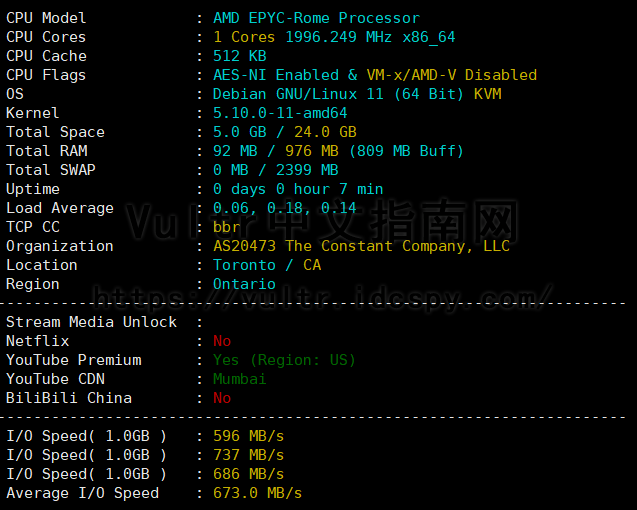This screenshot has height=510, width=637.
Task: Click the VM-x/AMD-V Disabled flag text
Action: [x=451, y=75]
